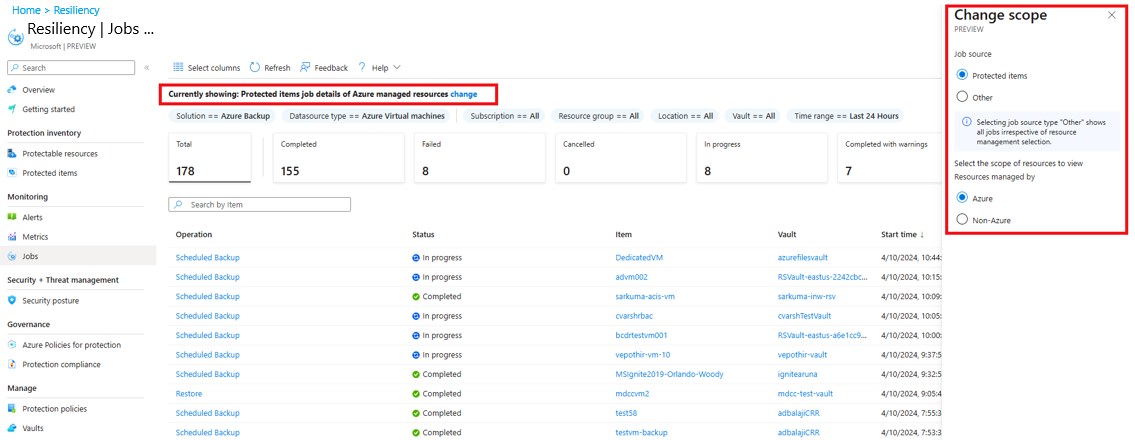1135x440 pixels.
Task: Click the Select columns toolbar button
Action: coord(206,67)
